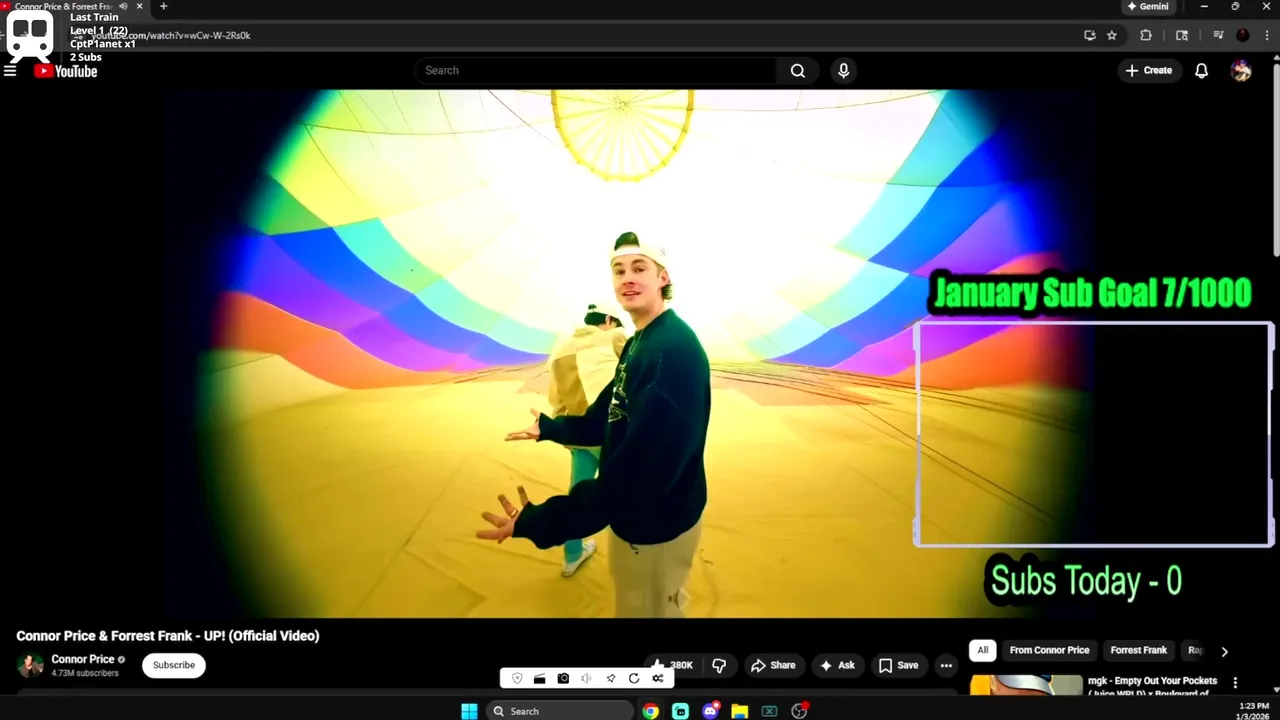Start voice search with the microphone
Screen dimensions: 1280x720
point(843,71)
